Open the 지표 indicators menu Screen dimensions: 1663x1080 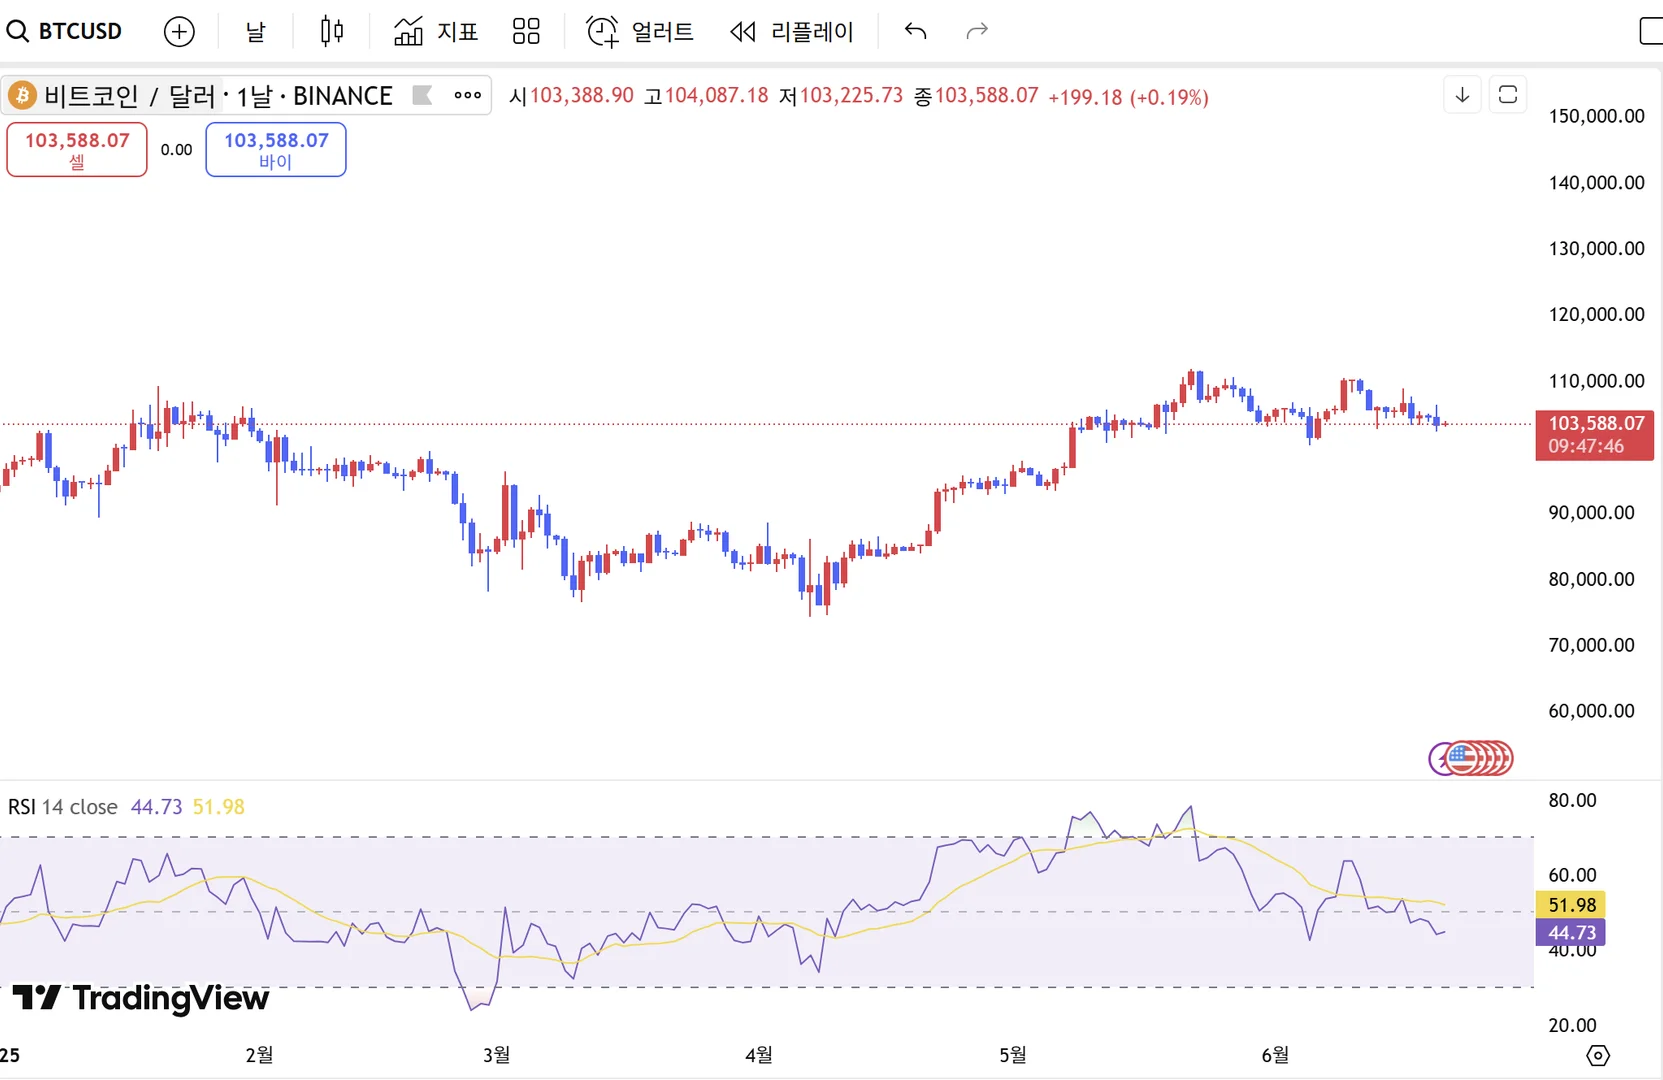pos(436,32)
